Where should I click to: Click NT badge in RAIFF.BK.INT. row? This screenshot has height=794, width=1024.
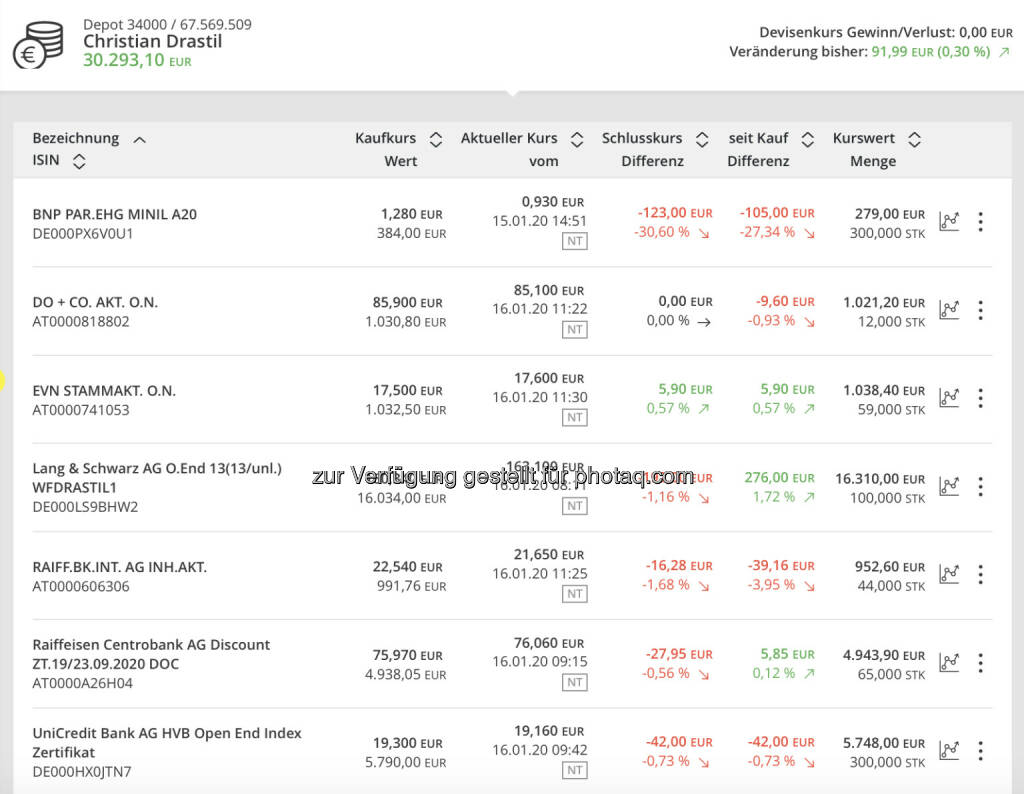(574, 594)
